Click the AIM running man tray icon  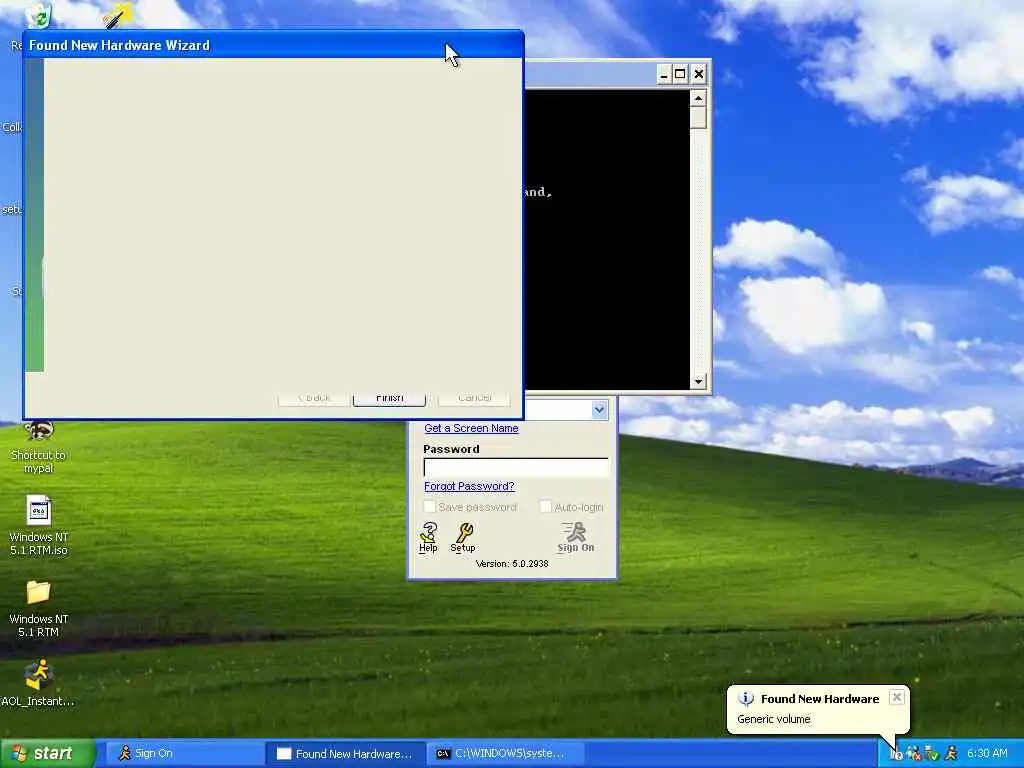(x=950, y=754)
